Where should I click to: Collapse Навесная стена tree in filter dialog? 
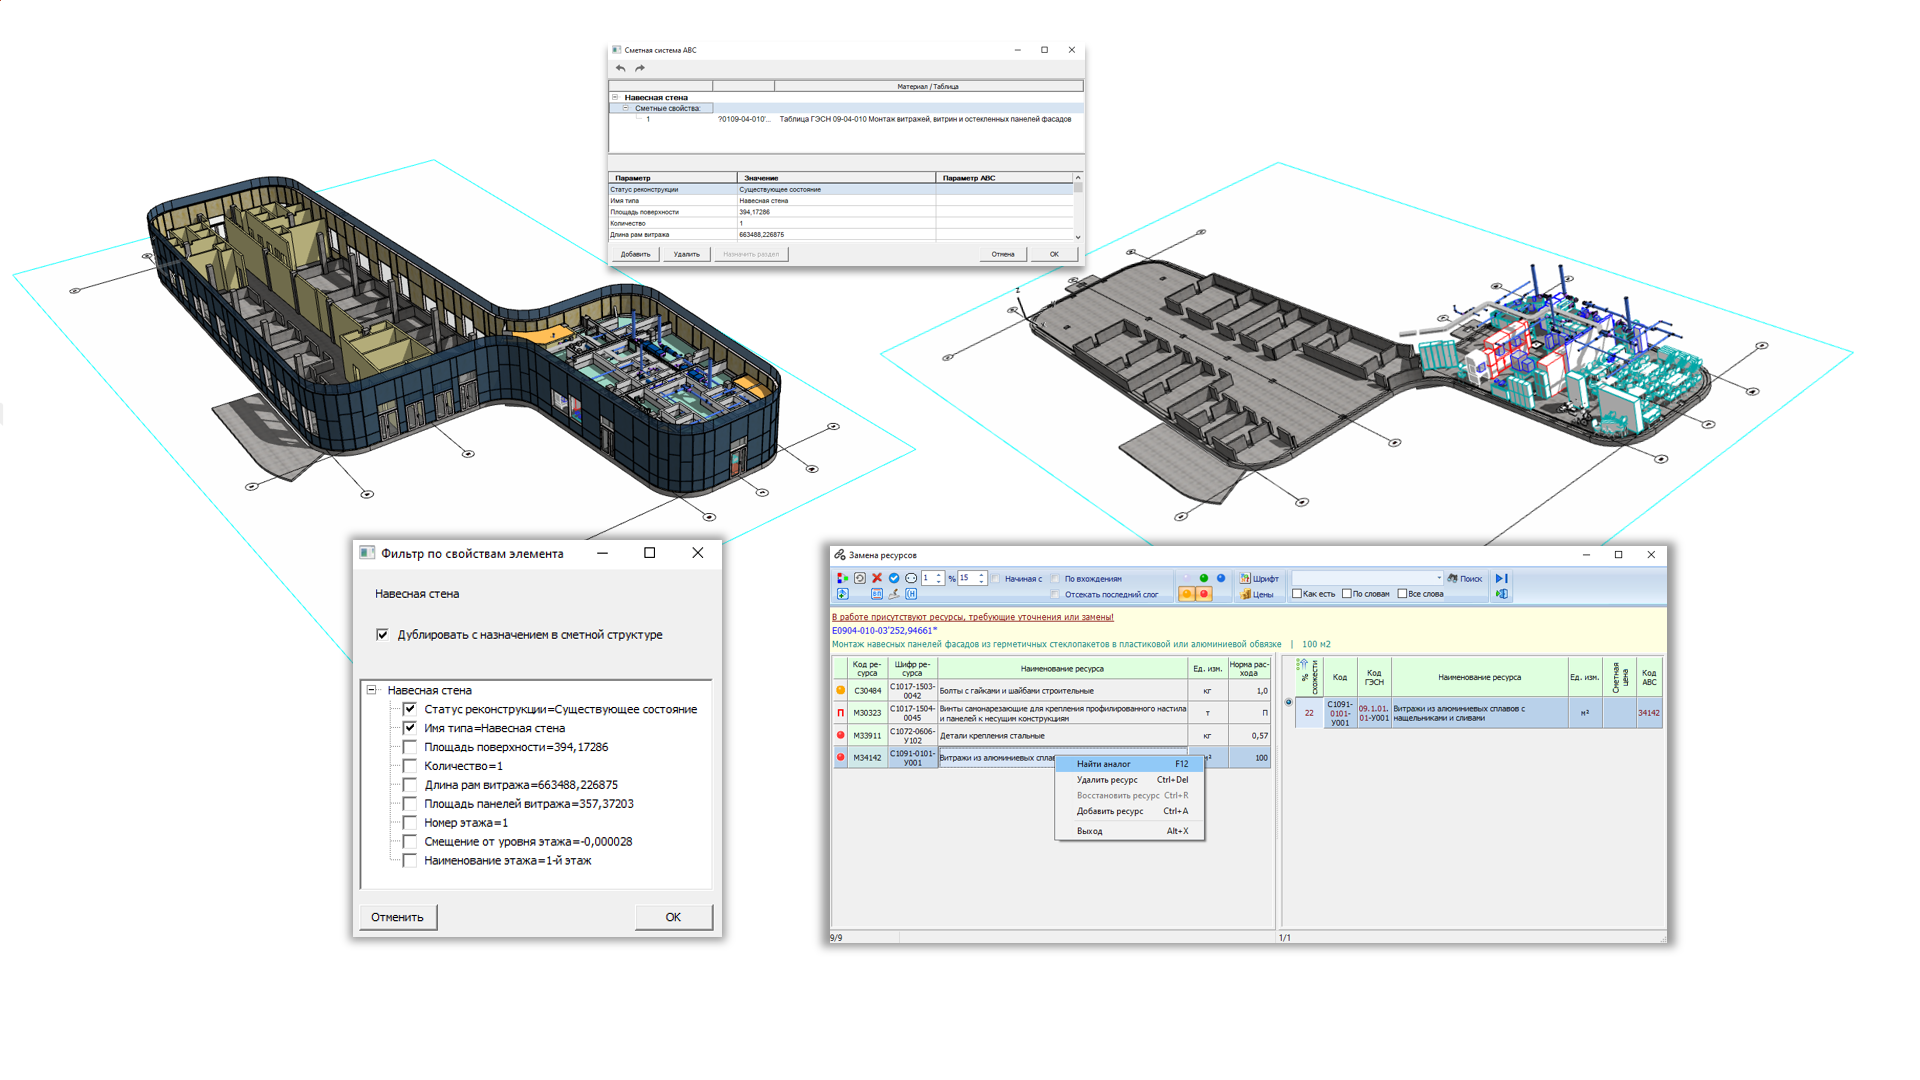(372, 690)
